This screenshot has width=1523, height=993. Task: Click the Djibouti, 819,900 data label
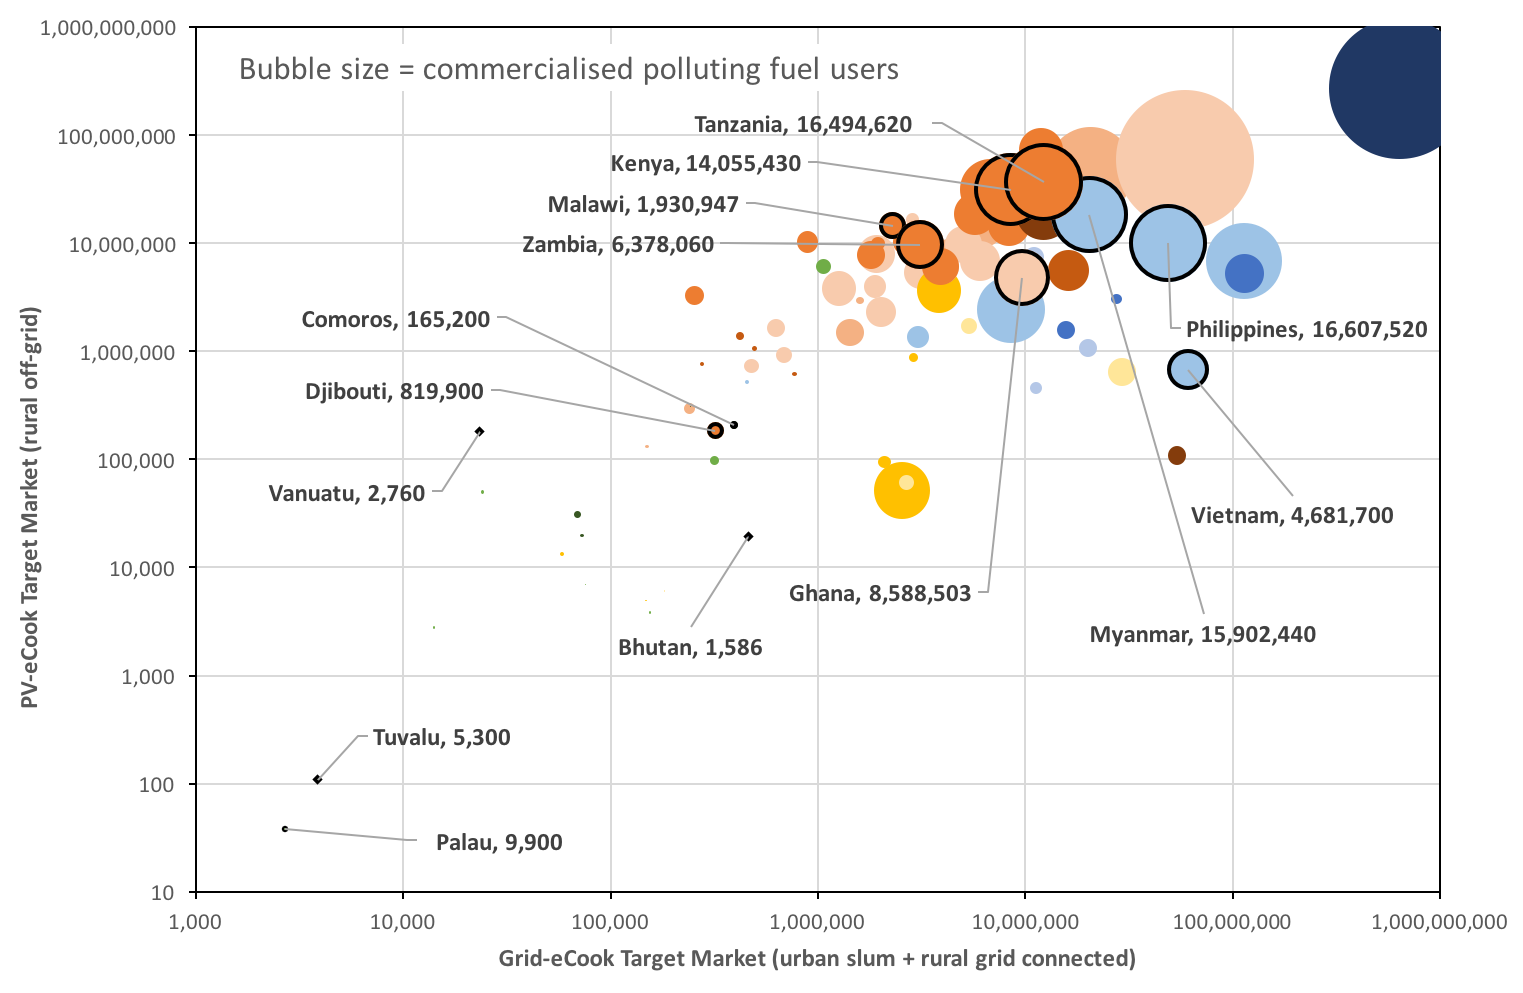(394, 392)
